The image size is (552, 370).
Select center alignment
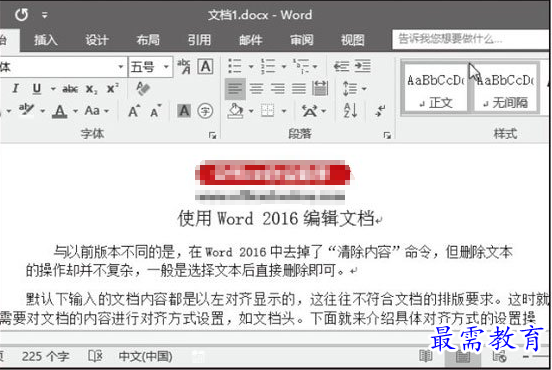(256, 89)
